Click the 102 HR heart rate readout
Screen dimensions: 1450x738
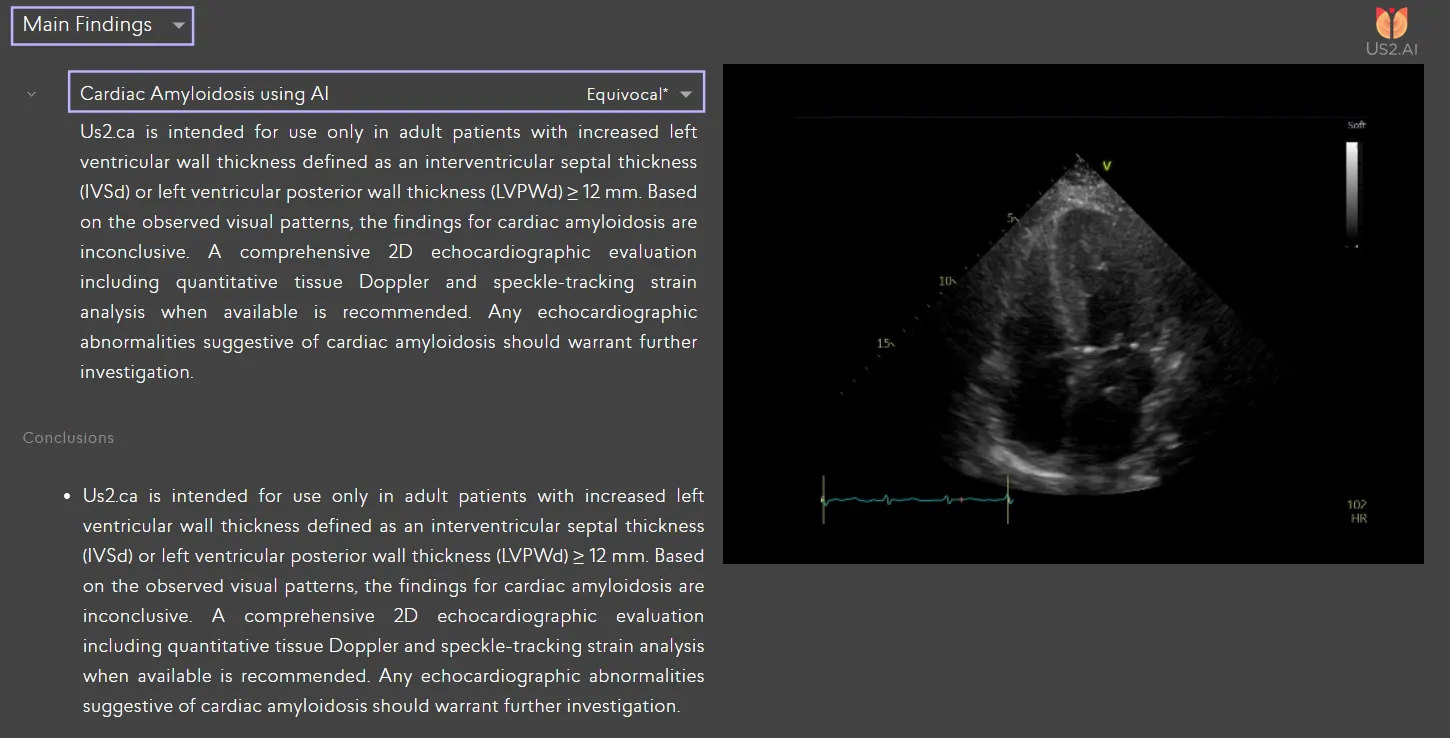click(1357, 512)
